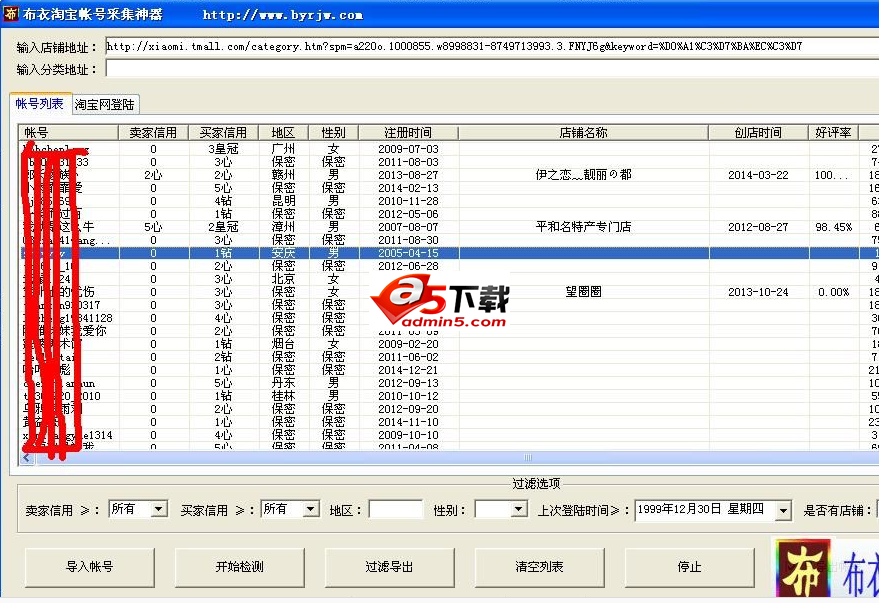Open the 性别 filter dropdown
Image resolution: width=879 pixels, height=603 pixels.
[x=520, y=509]
